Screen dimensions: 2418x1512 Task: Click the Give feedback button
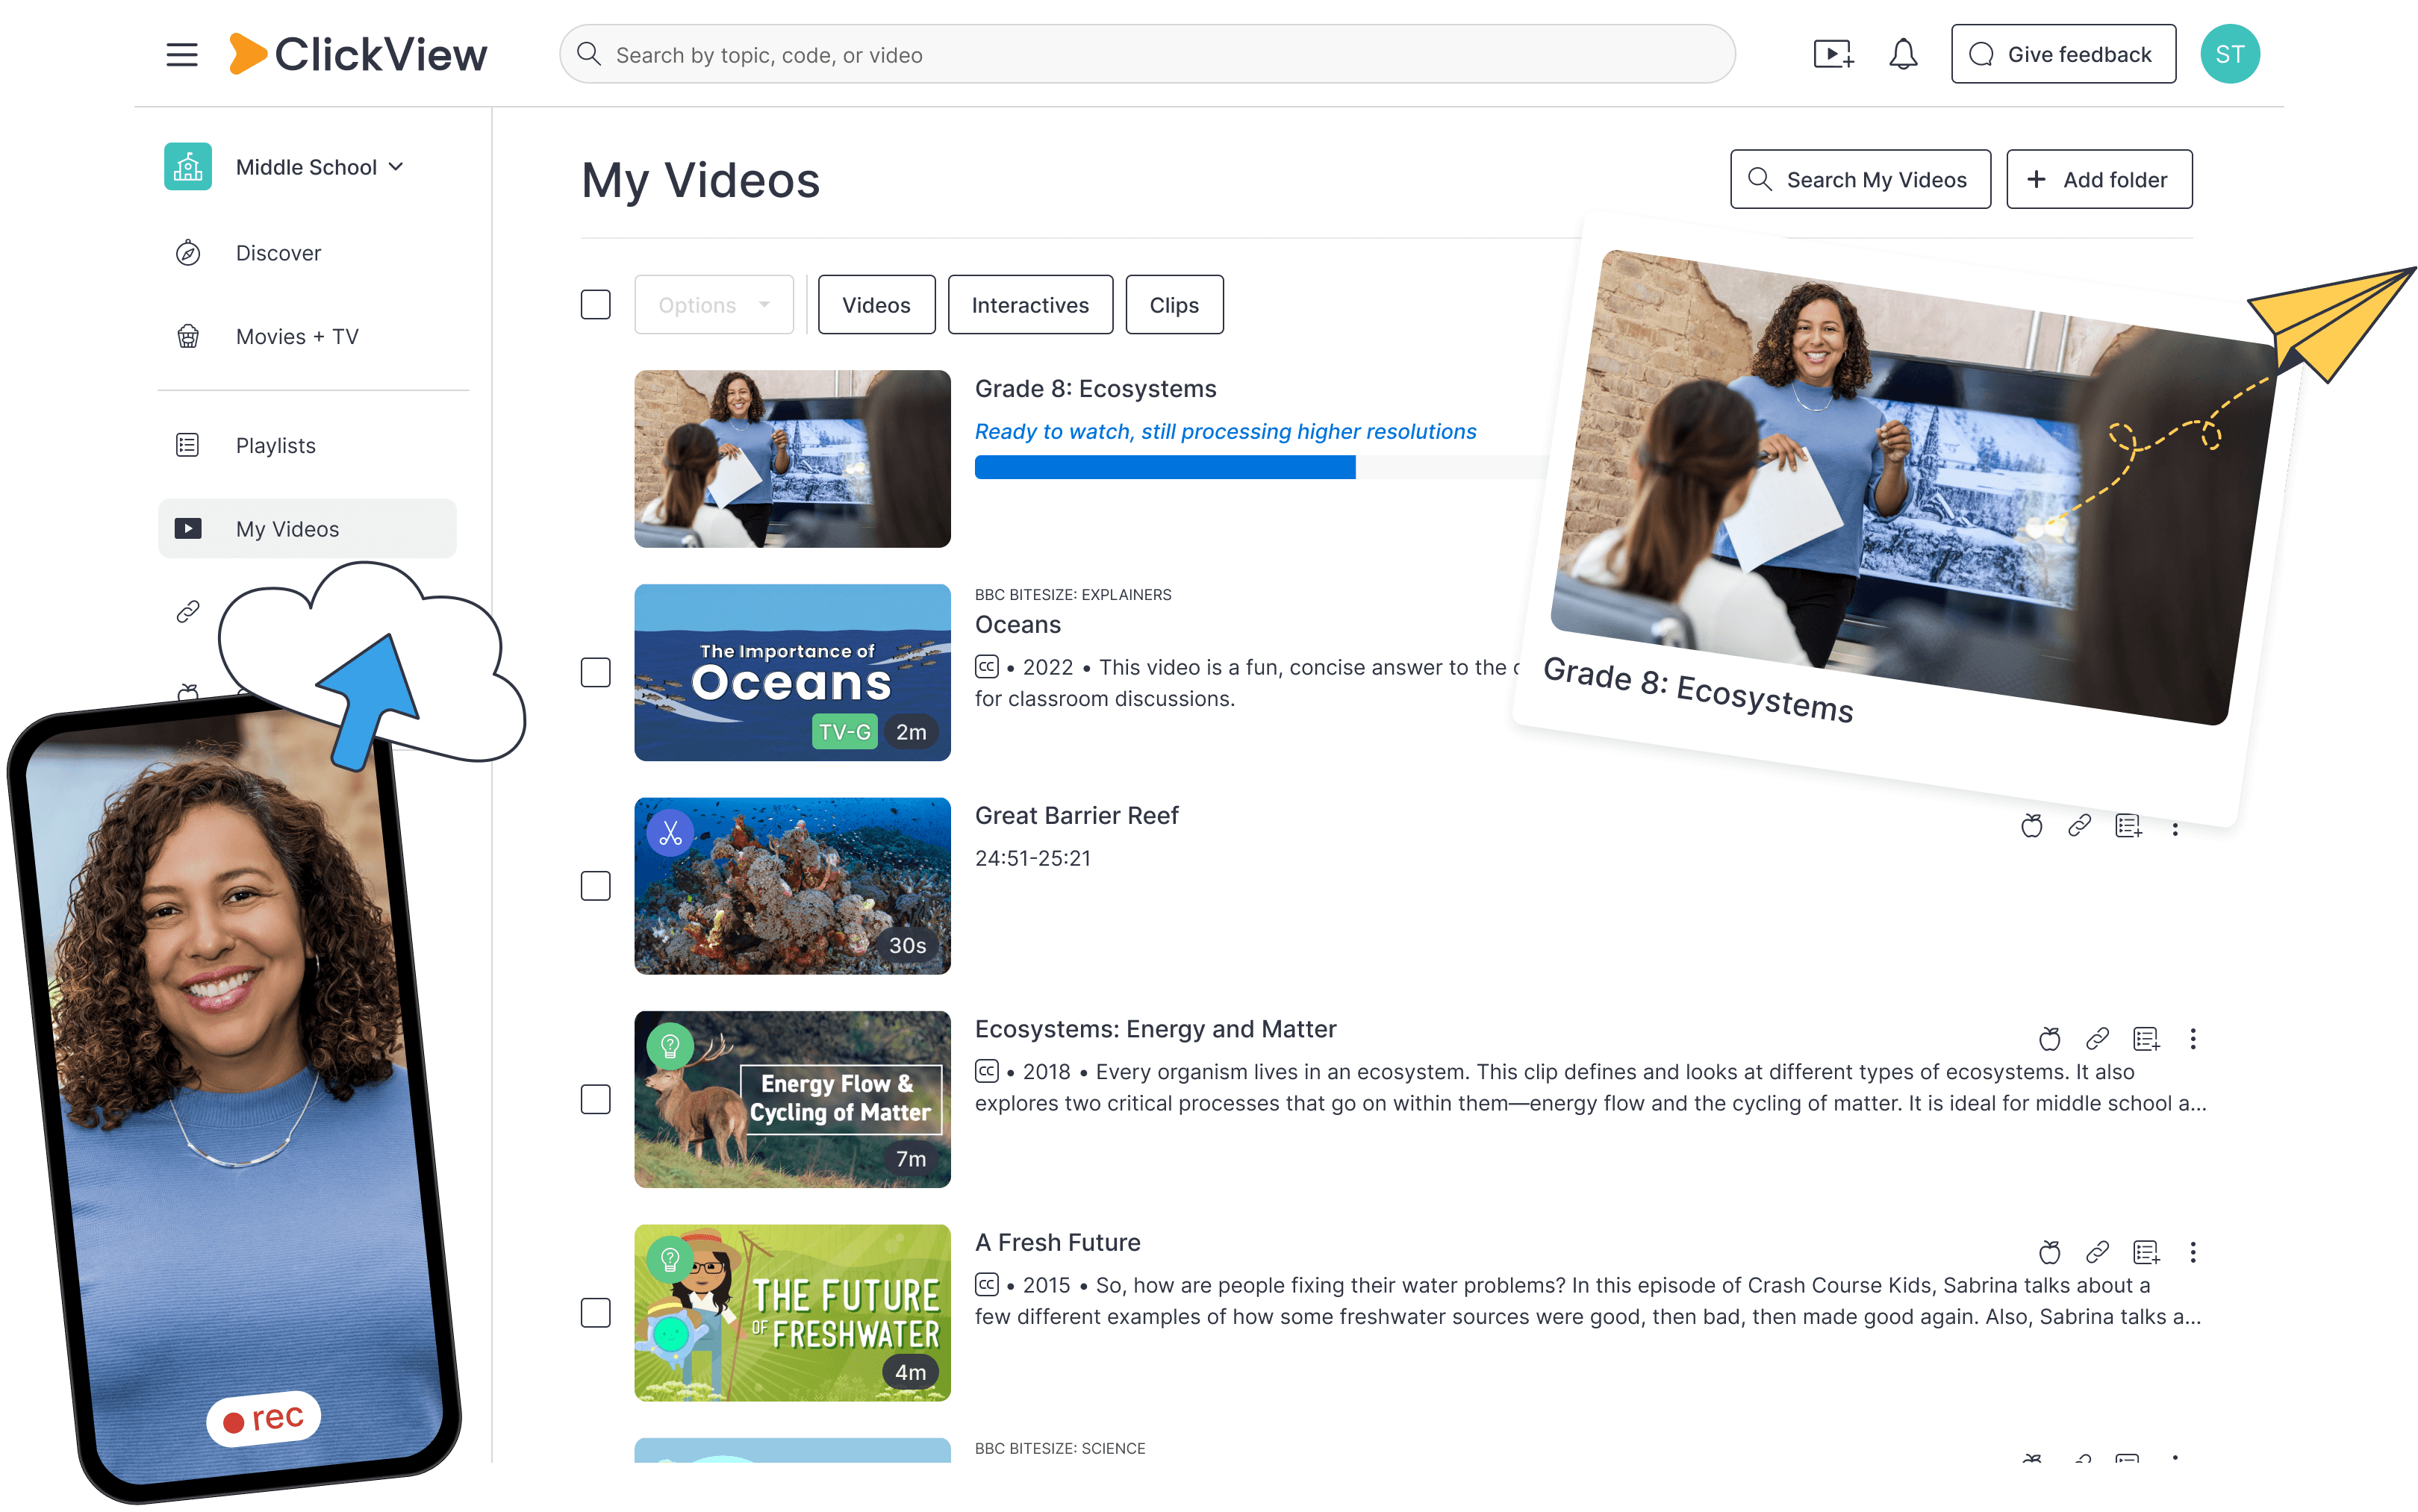point(2063,54)
